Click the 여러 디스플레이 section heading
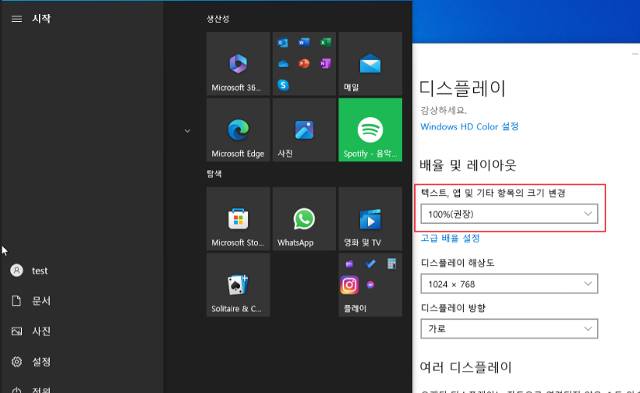 (x=466, y=367)
